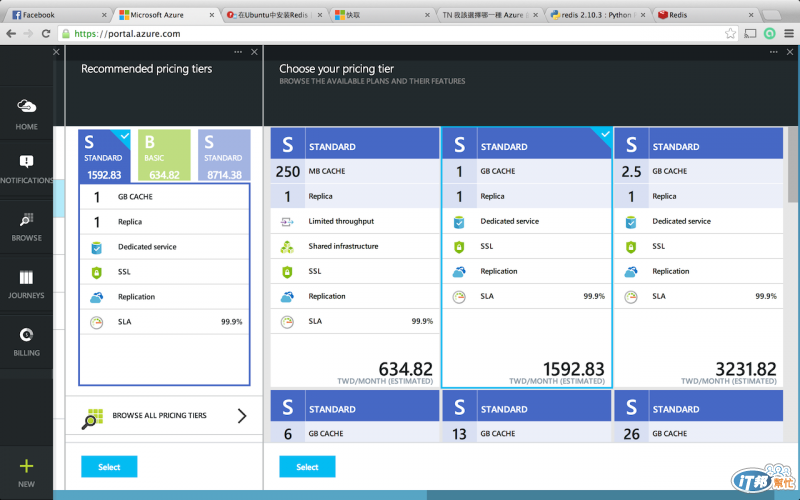The width and height of the screenshot is (800, 500).
Task: Click the cast icon in browser toolbar
Action: (x=750, y=34)
